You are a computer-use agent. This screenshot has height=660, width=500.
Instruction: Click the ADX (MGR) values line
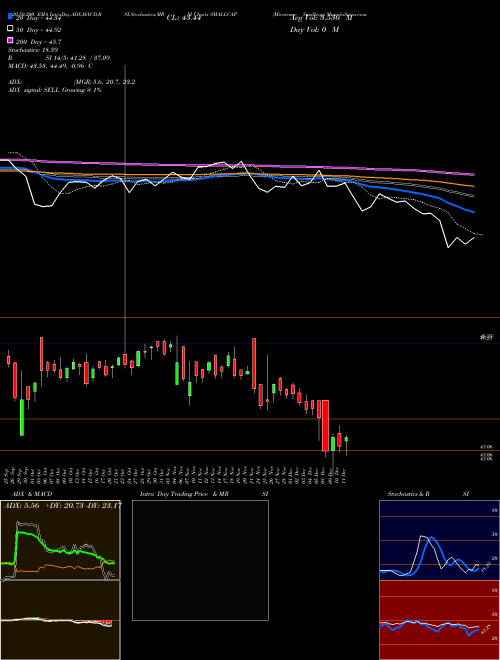pyautogui.click(x=72, y=82)
